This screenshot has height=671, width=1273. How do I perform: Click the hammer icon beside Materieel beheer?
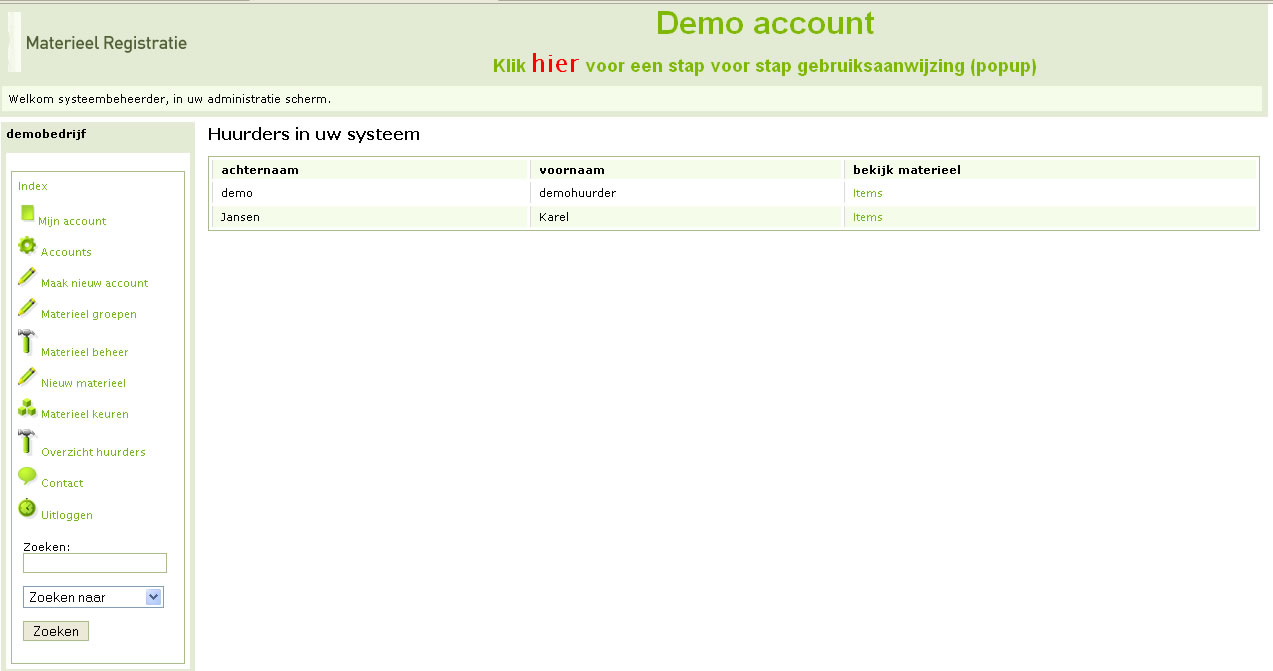[x=27, y=342]
